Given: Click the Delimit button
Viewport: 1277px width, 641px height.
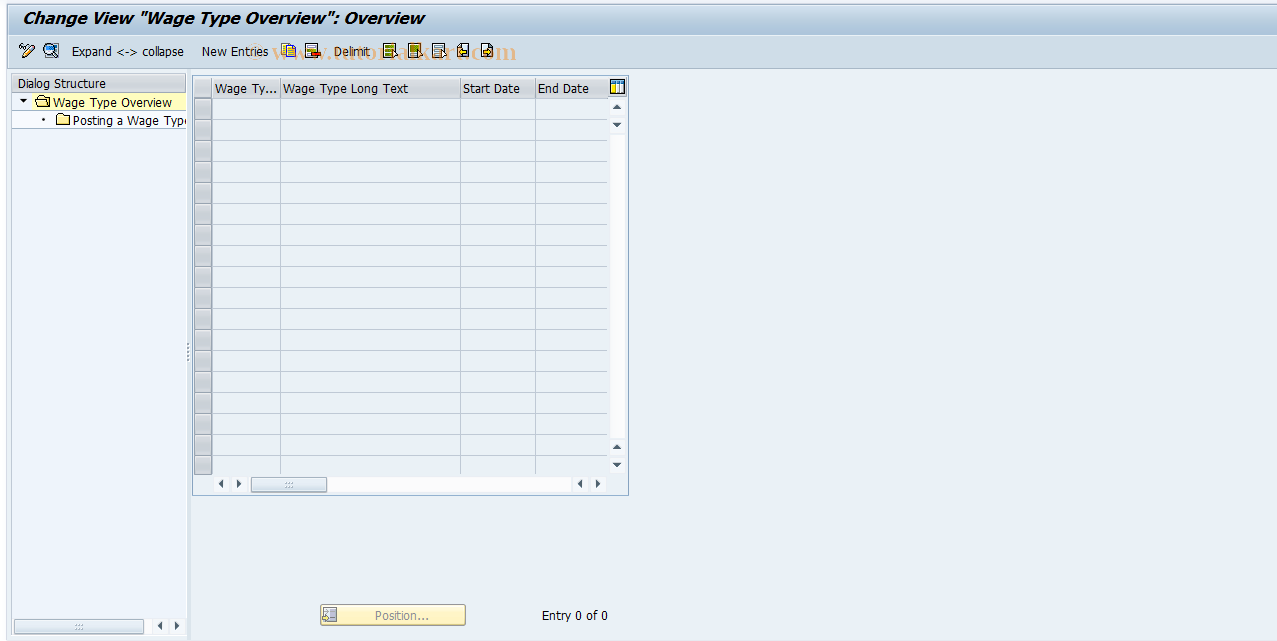Looking at the screenshot, I should coord(351,51).
